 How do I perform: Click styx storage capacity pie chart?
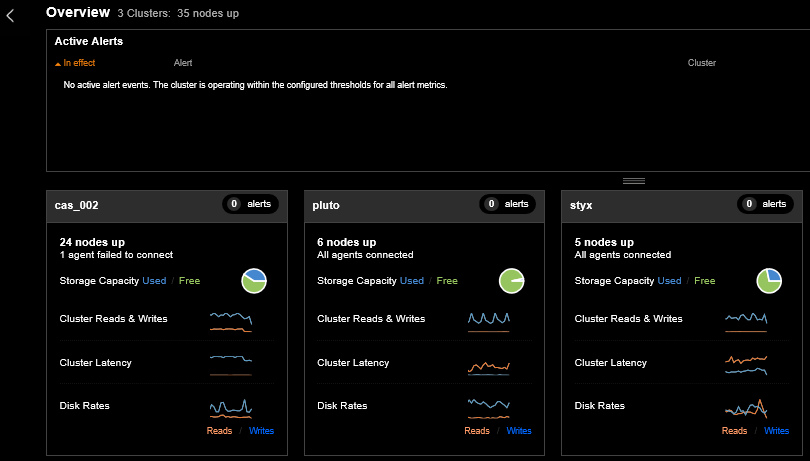(769, 281)
